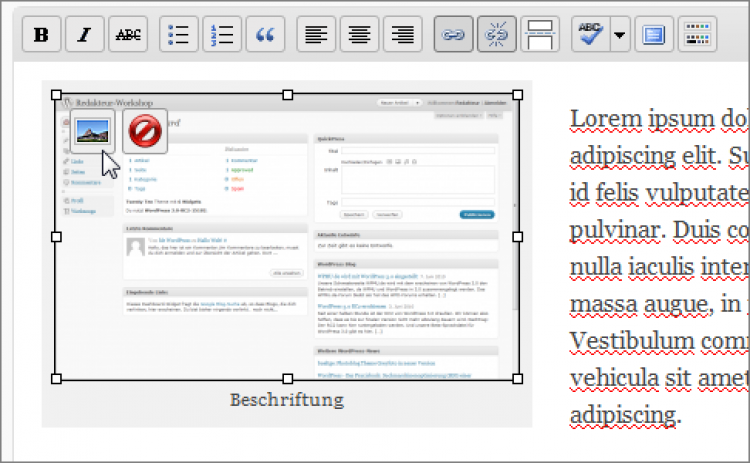Click the image's bottom-right resize handle
Screen dimensions: 750x463
(x=519, y=379)
